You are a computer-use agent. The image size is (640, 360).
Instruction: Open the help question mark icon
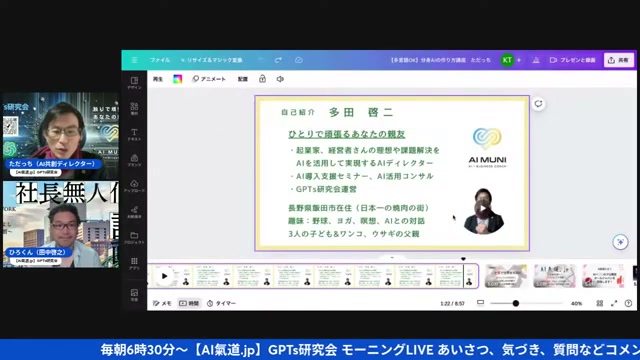coord(628,303)
